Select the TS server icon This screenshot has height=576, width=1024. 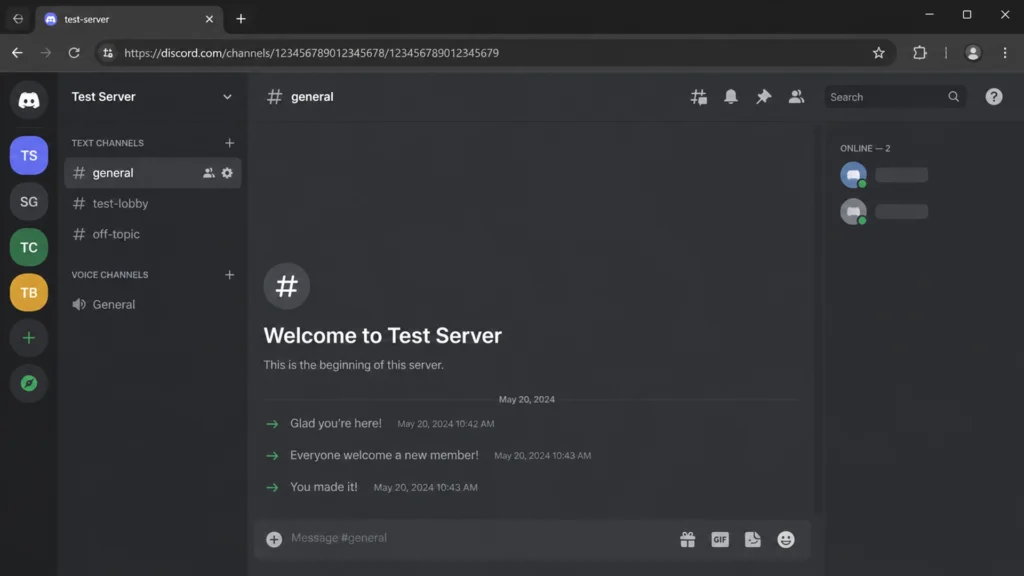29,155
